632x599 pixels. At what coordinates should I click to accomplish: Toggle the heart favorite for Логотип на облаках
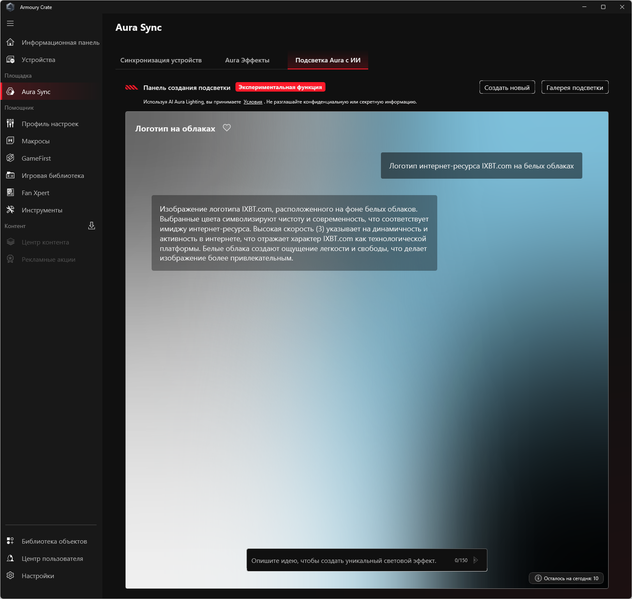(227, 128)
